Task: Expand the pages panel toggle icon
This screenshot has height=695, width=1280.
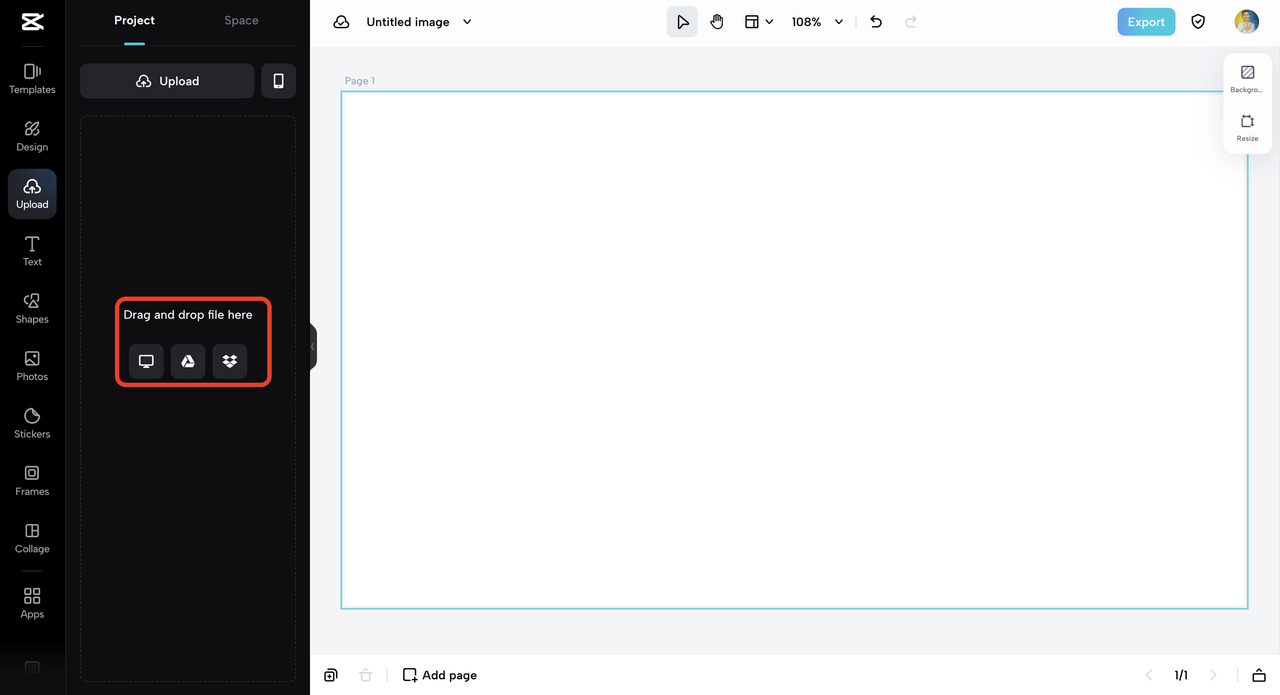Action: coord(1259,675)
